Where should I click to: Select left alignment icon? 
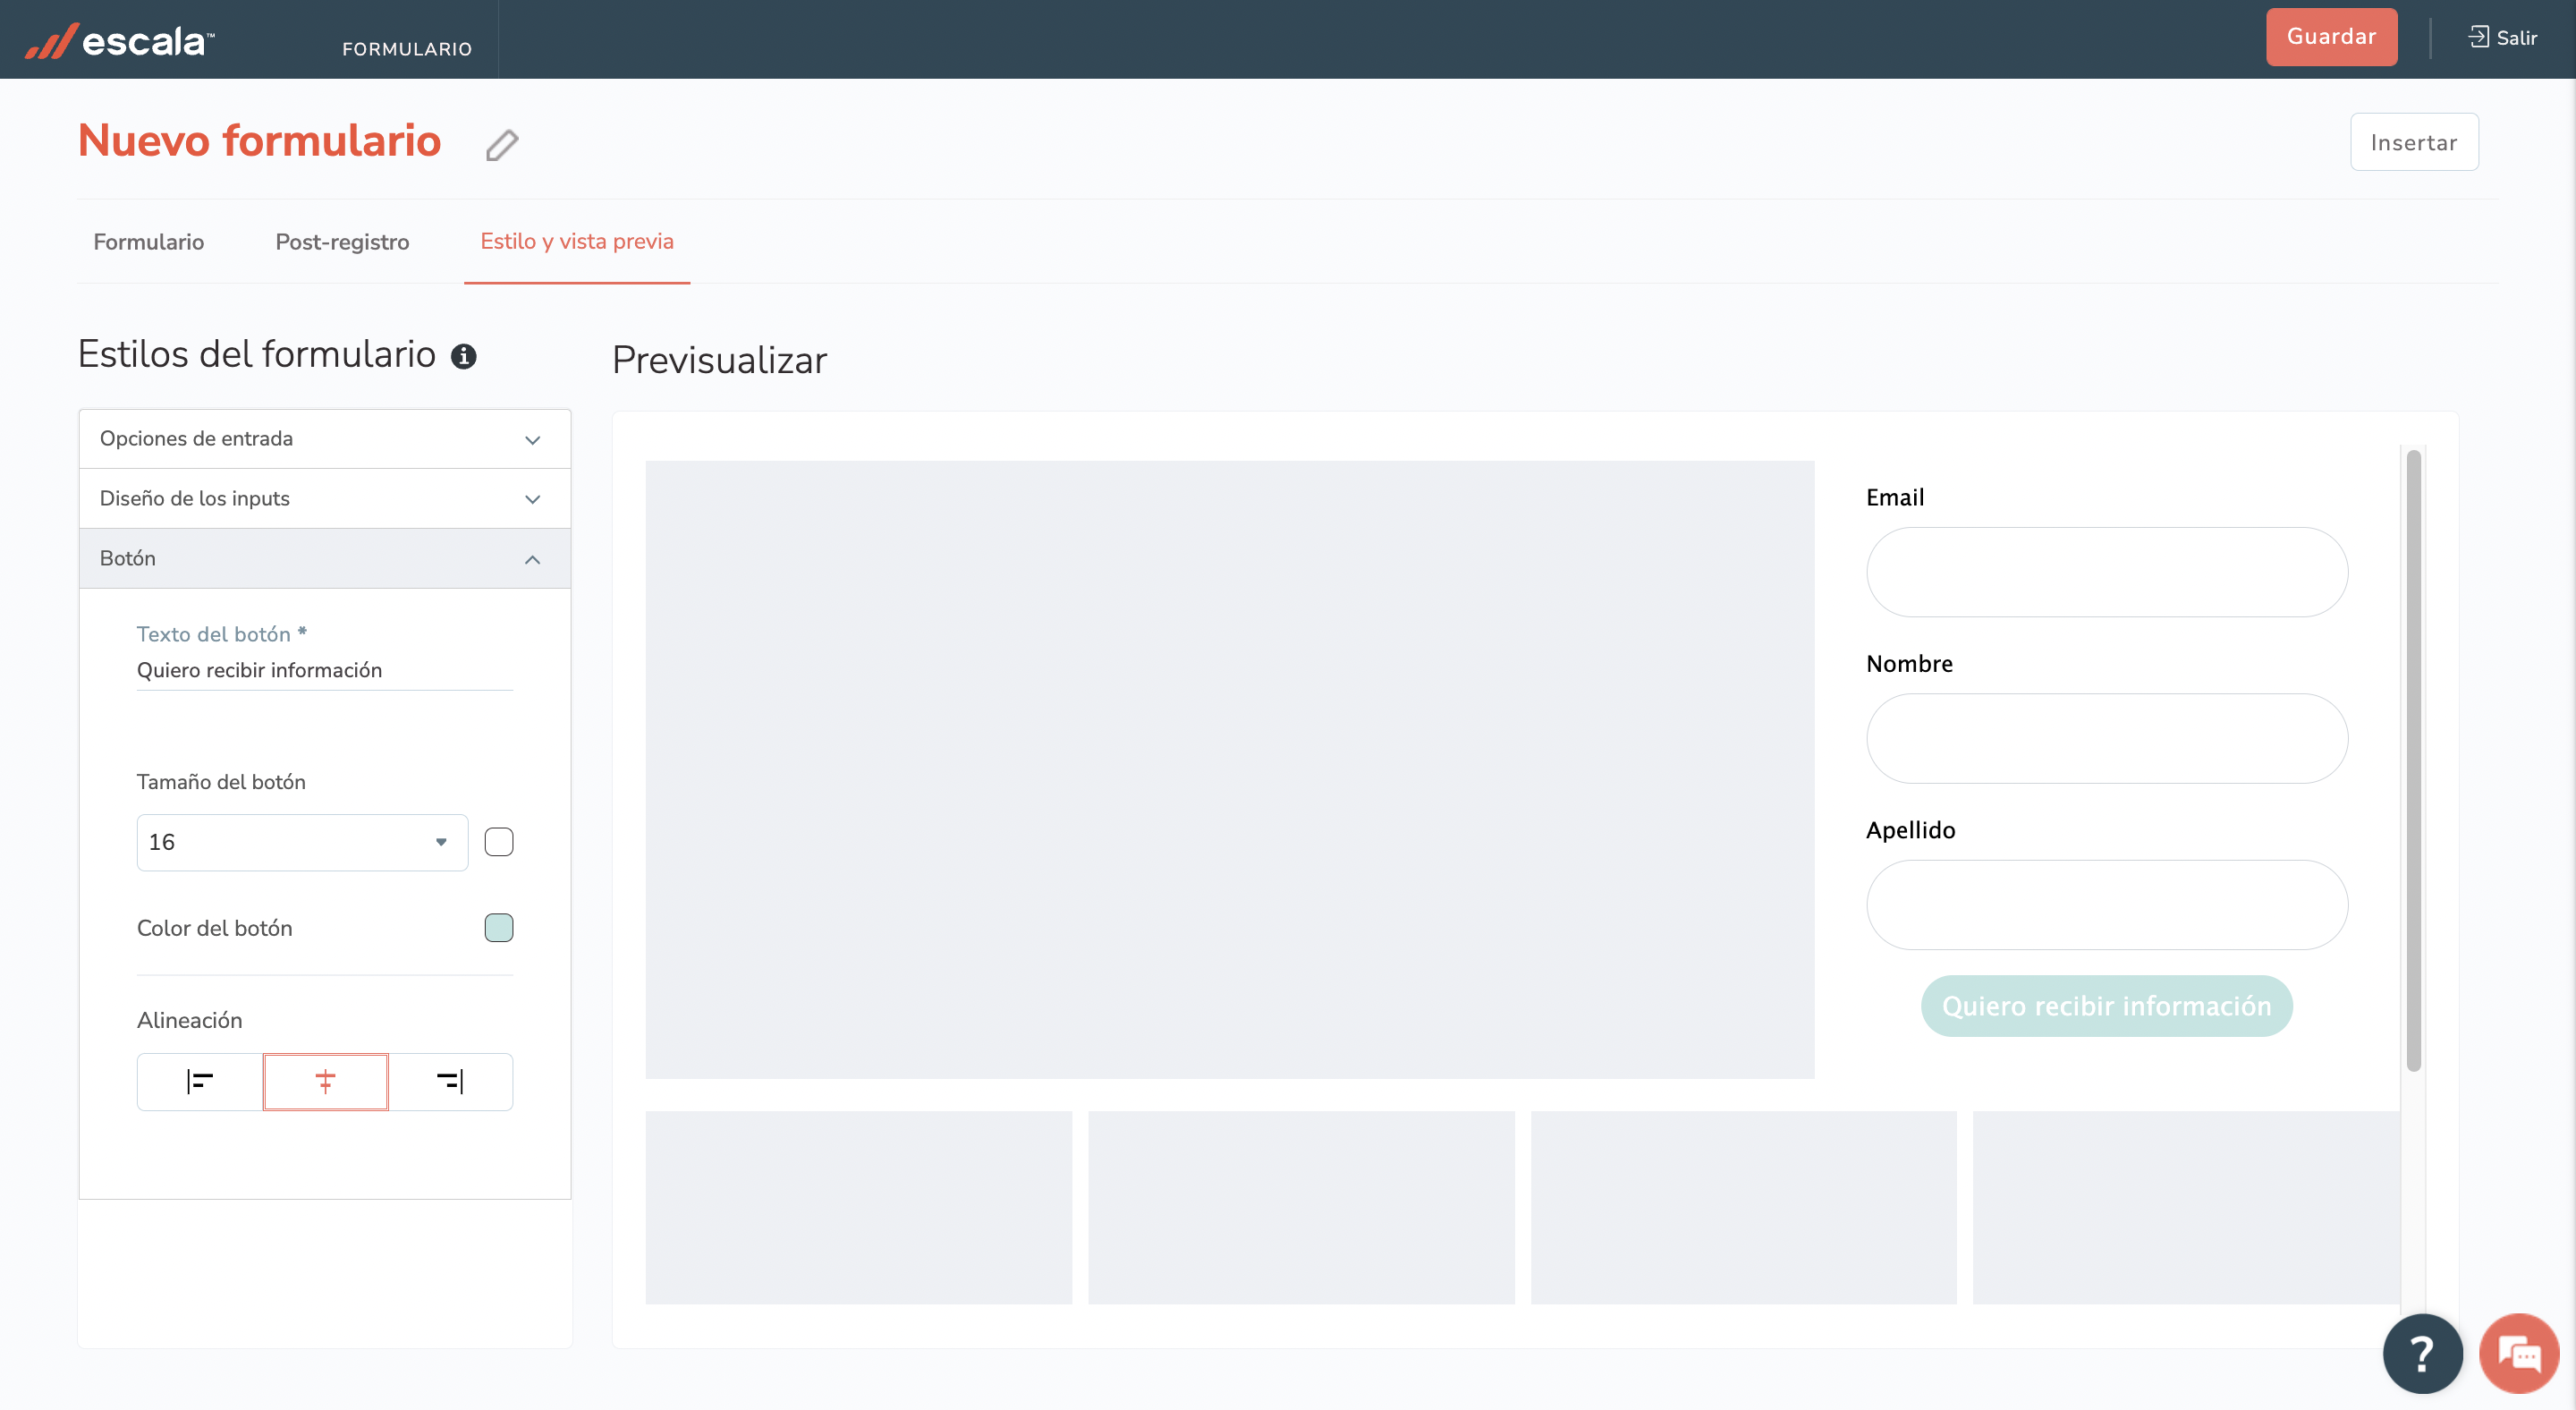click(x=200, y=1081)
